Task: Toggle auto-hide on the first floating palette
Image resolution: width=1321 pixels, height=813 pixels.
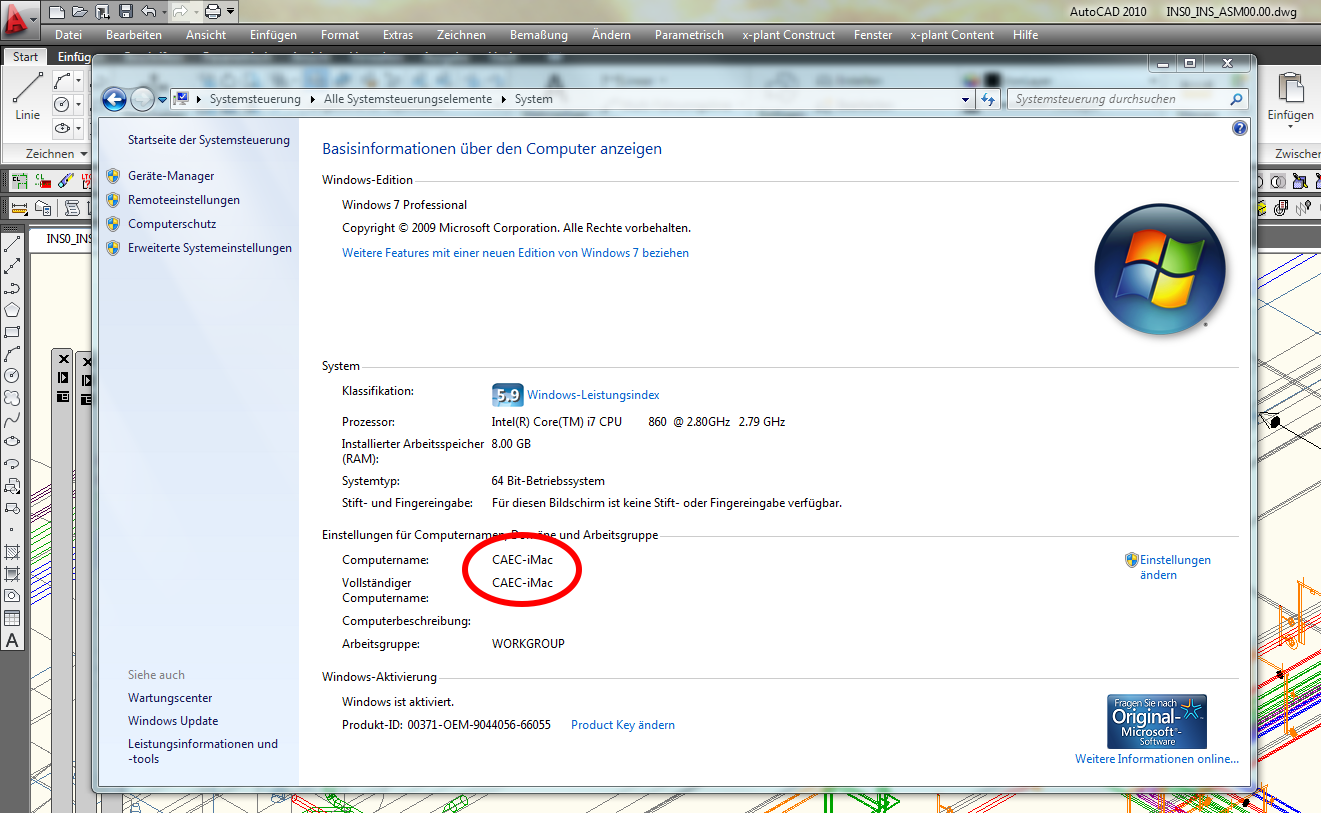Action: coord(63,378)
